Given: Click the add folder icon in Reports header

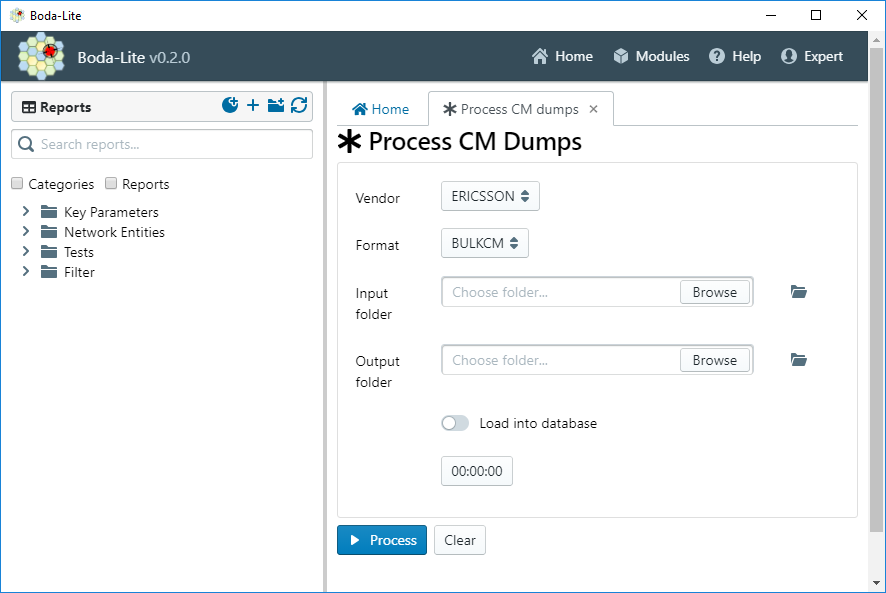Looking at the screenshot, I should click(276, 105).
